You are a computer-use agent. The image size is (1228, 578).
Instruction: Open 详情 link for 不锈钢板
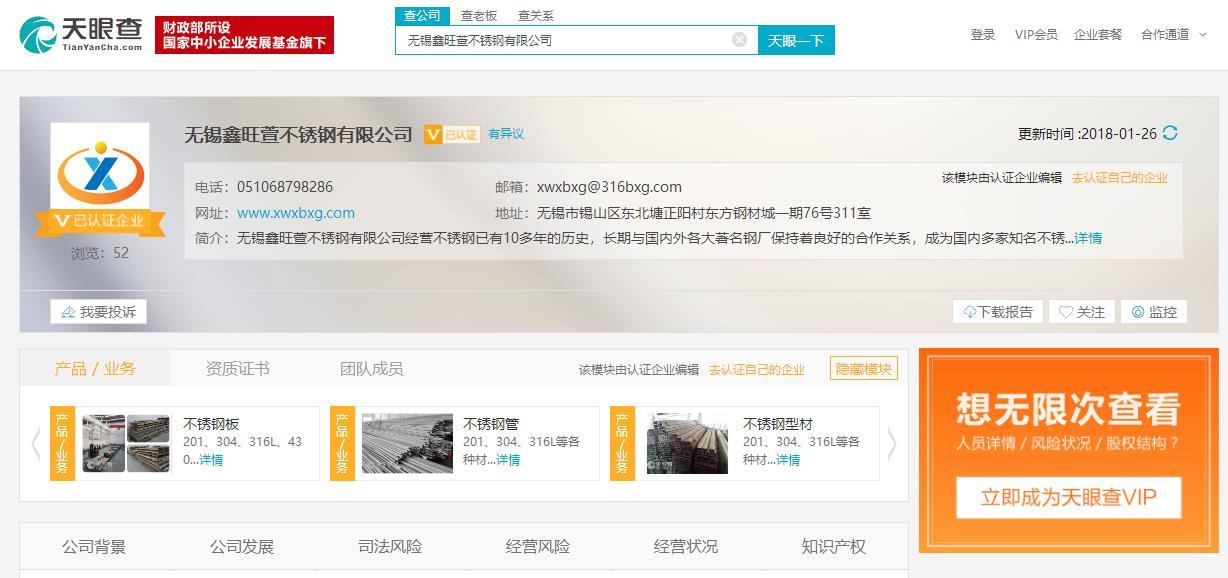pos(211,460)
